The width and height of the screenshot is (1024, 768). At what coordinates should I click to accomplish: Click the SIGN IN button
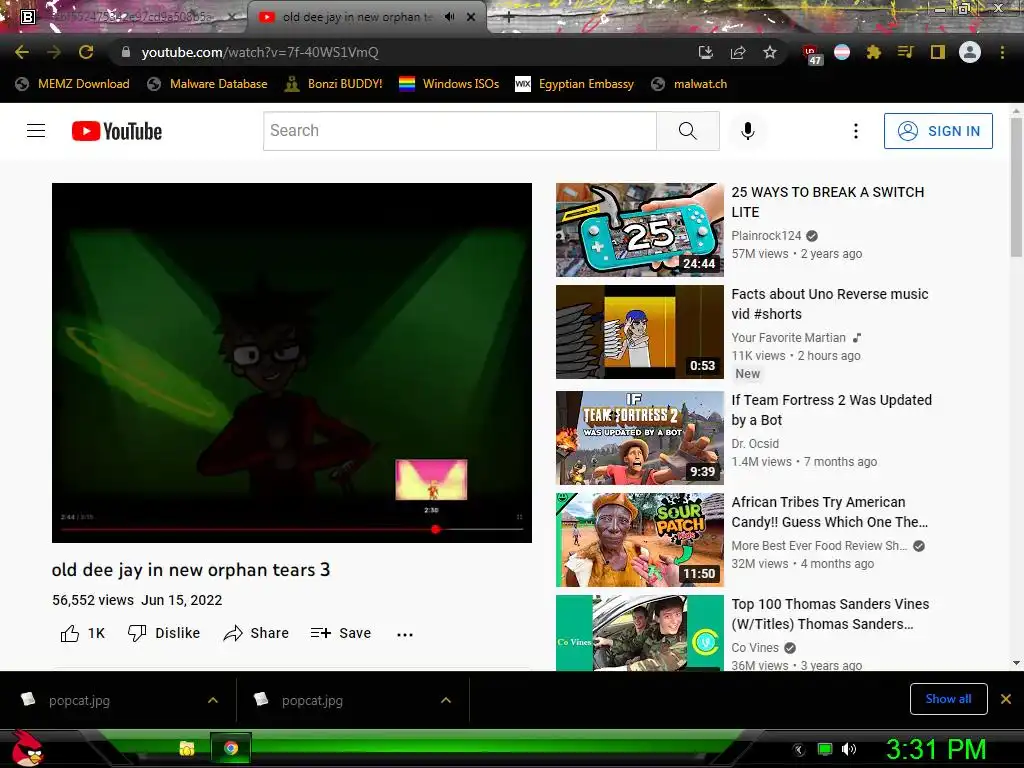tap(938, 131)
